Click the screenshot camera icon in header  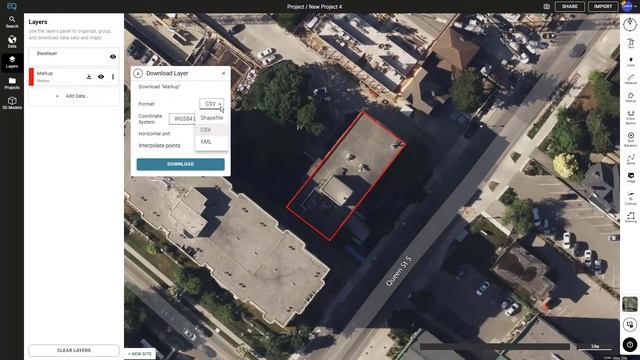[547, 7]
